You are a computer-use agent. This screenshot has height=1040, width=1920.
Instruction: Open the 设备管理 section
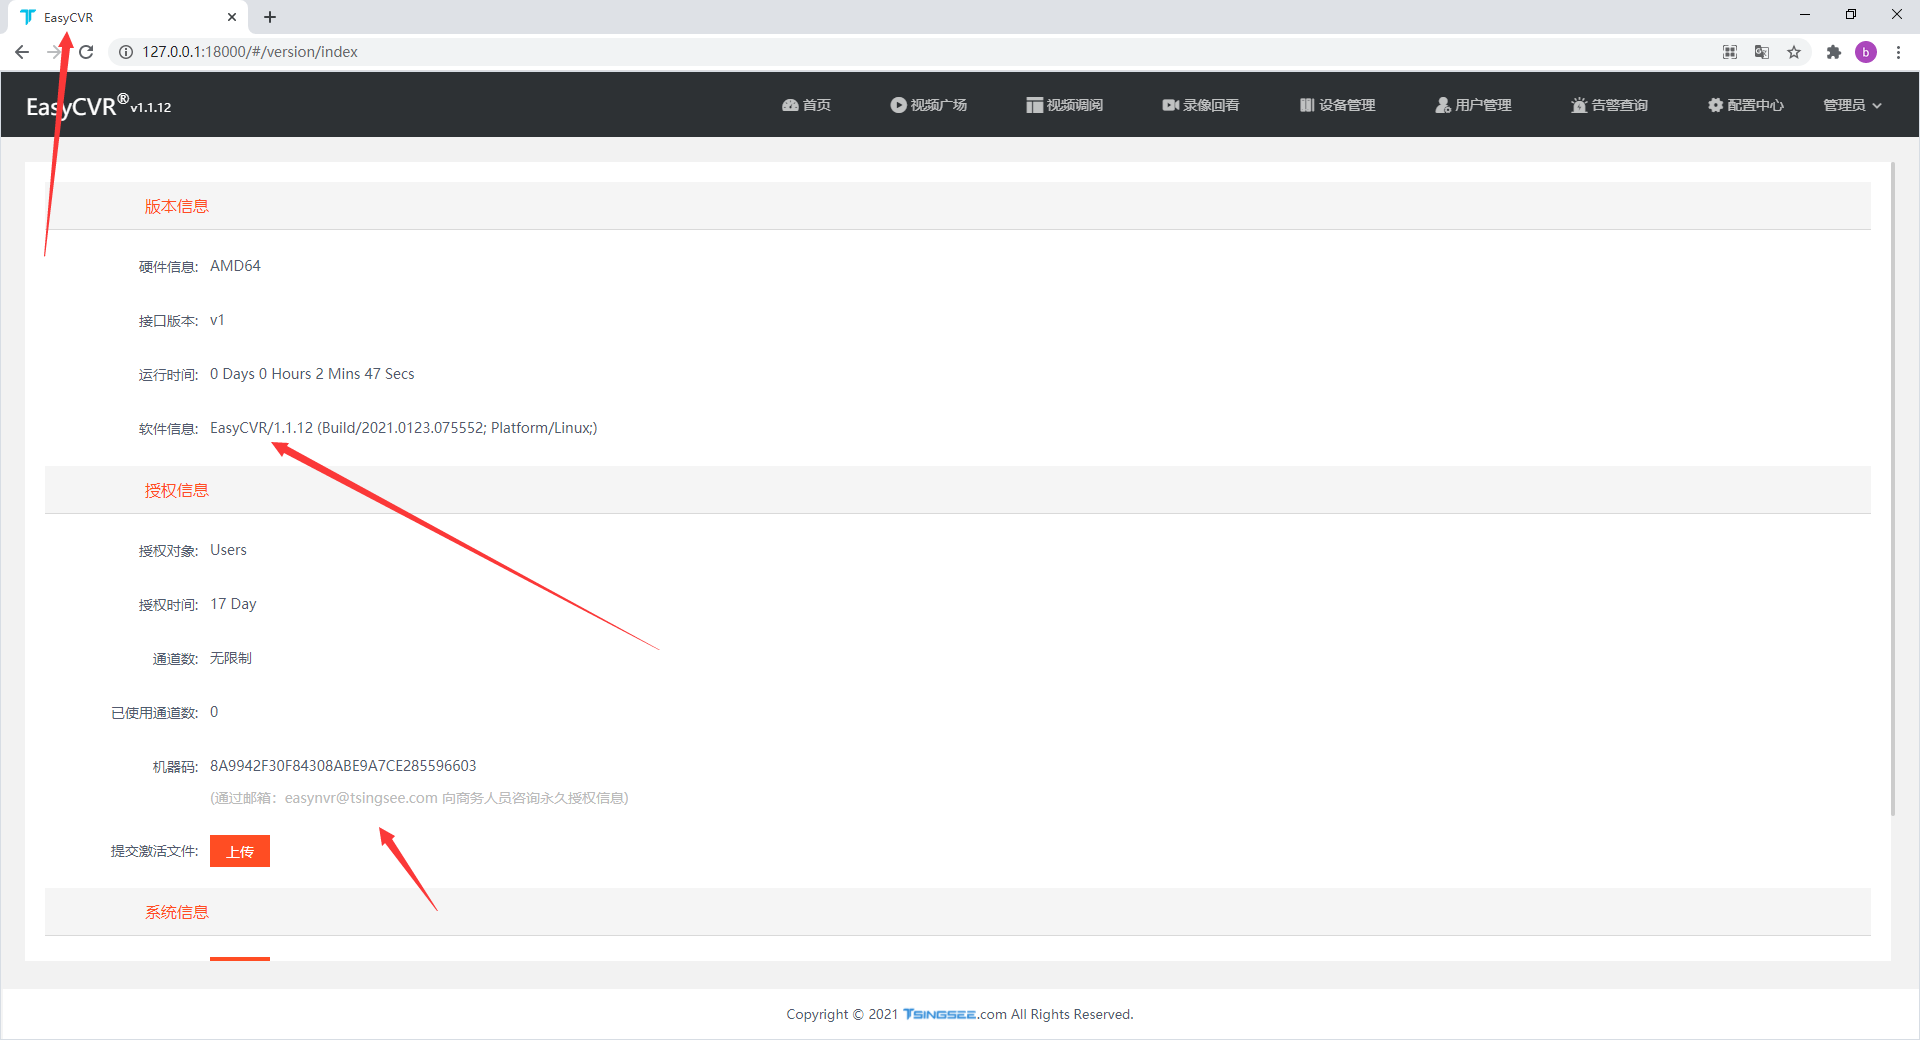pyautogui.click(x=1337, y=105)
